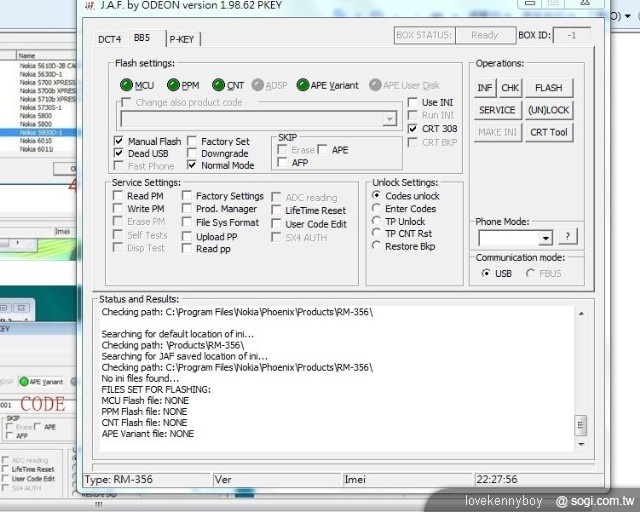The width and height of the screenshot is (640, 512).
Task: Click the FLASH button
Action: 549,88
